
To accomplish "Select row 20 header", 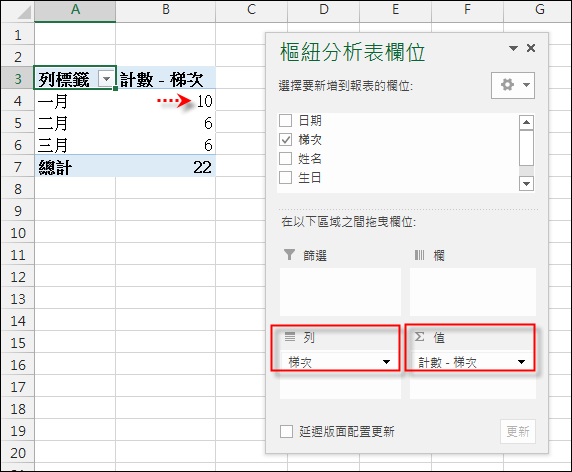I will click(x=18, y=453).
